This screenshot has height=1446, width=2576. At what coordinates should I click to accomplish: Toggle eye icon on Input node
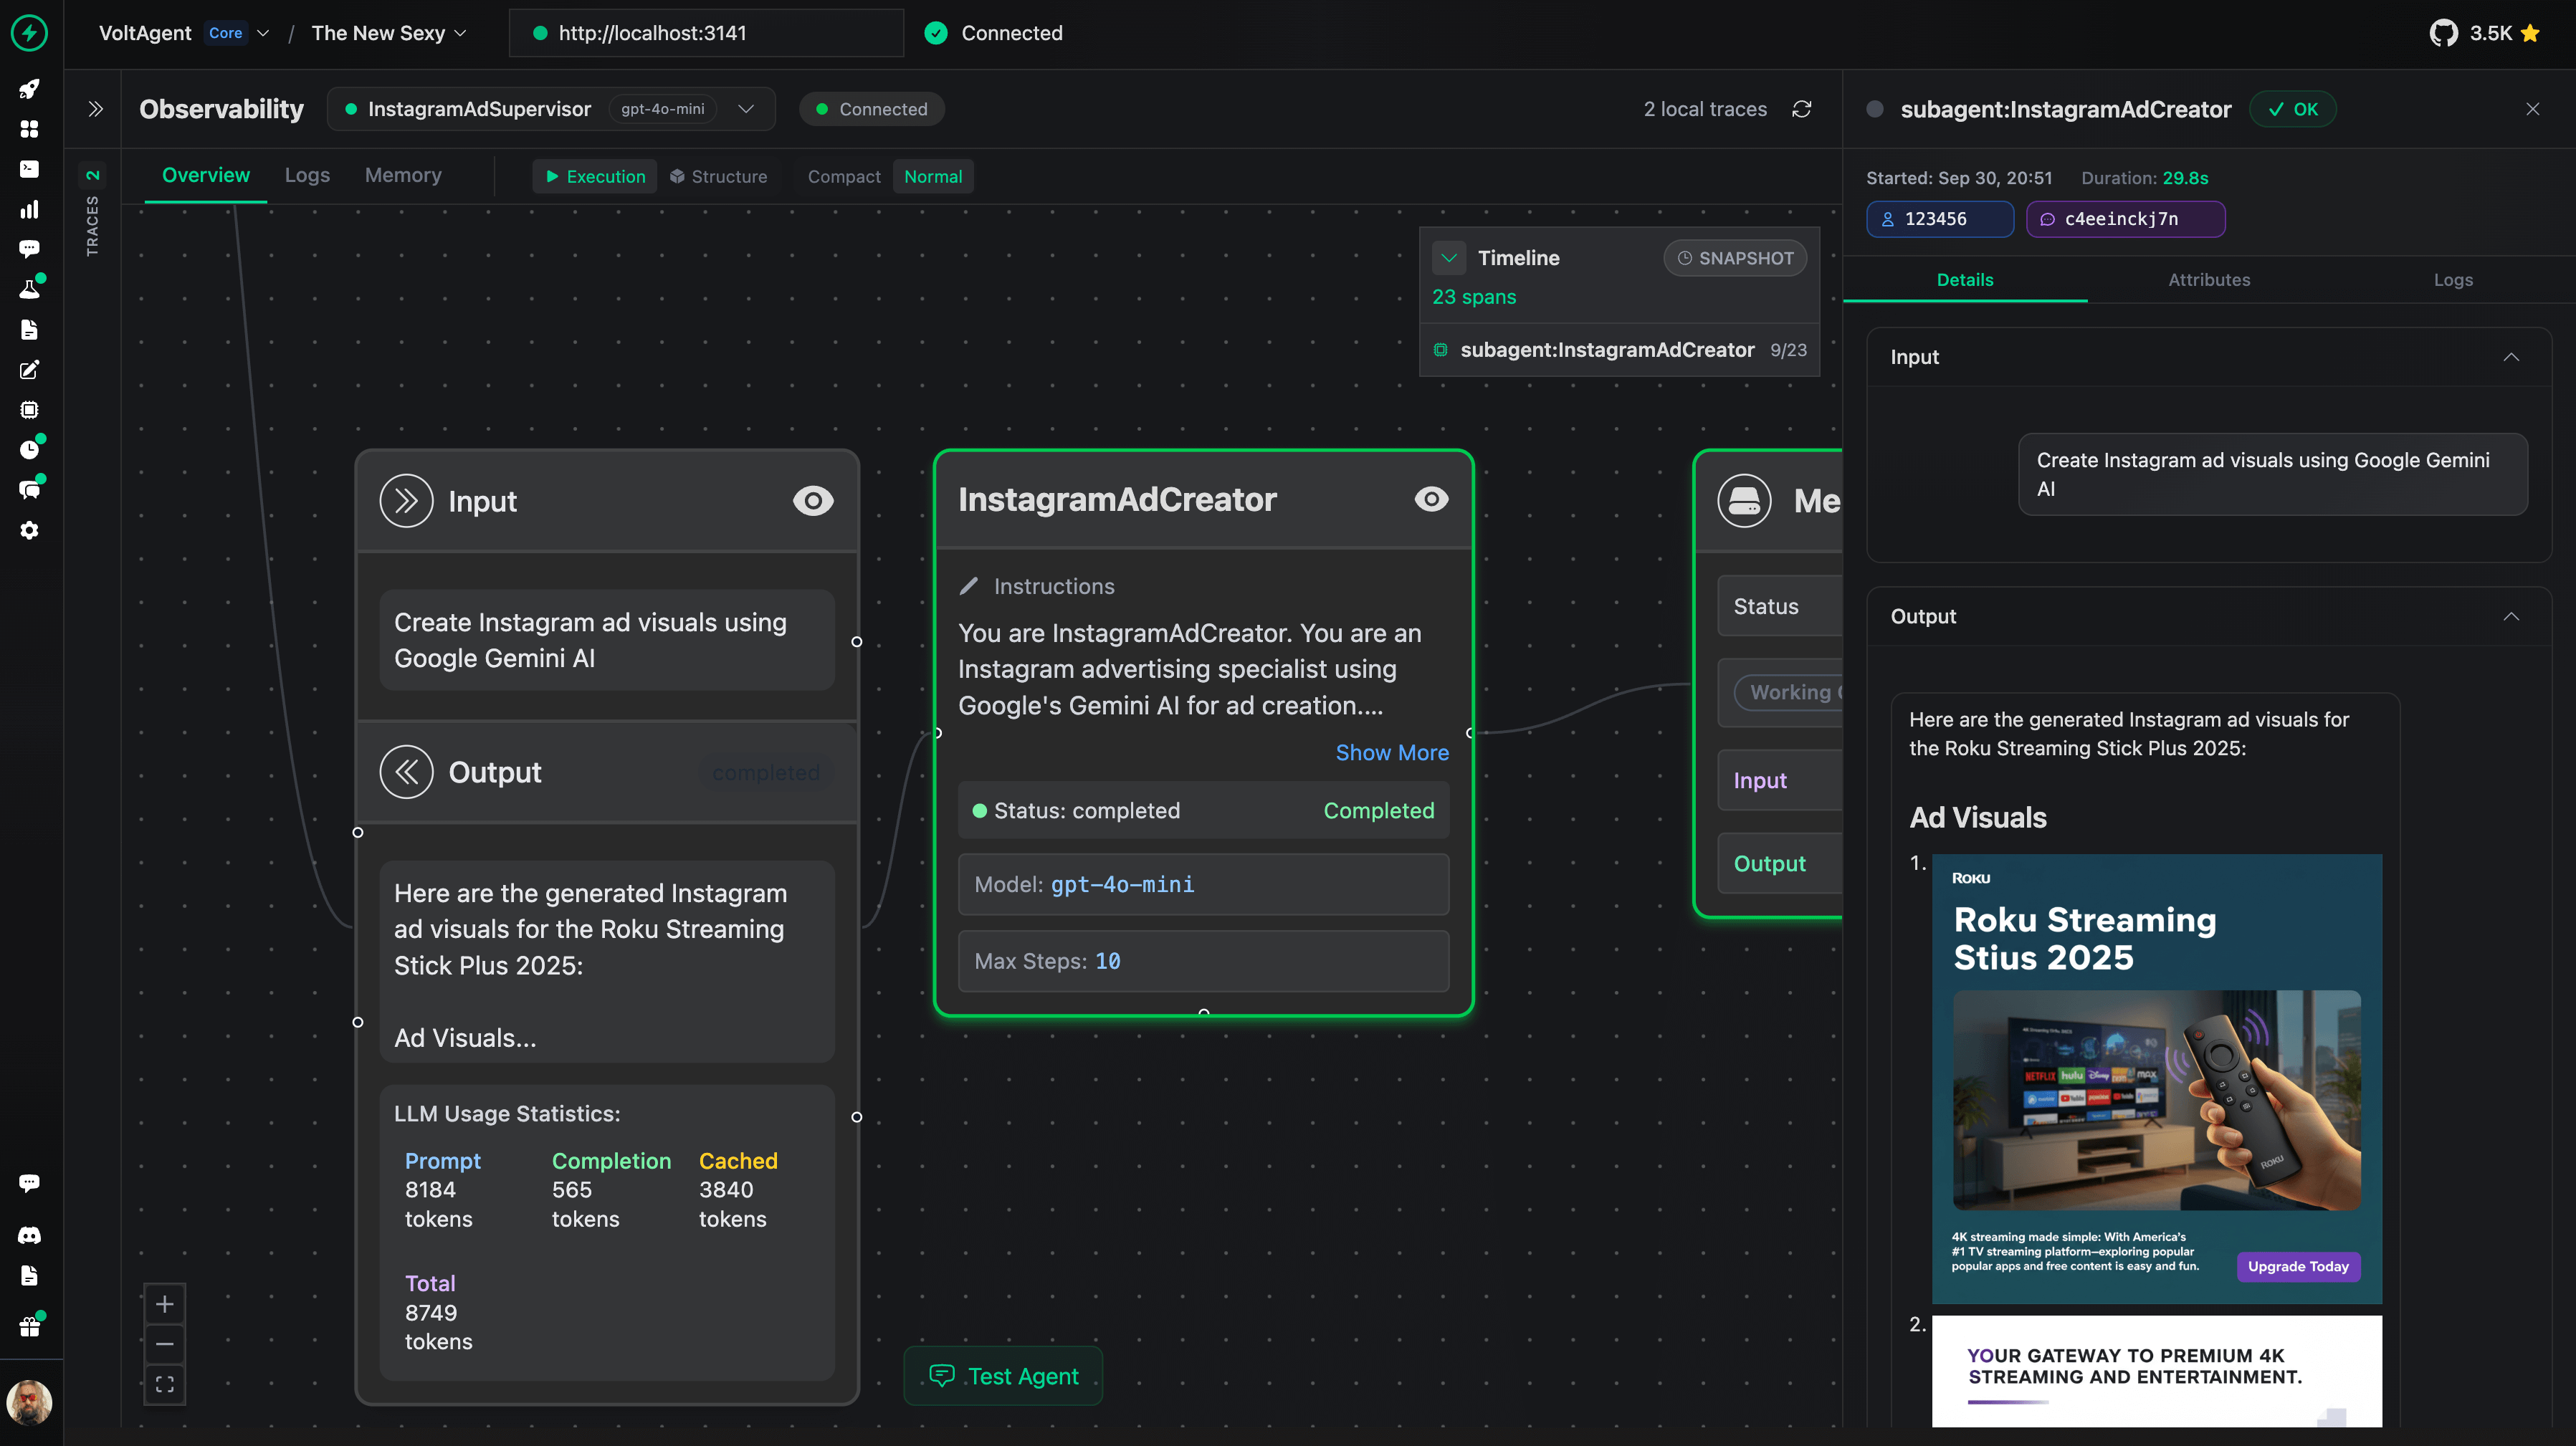pos(812,501)
